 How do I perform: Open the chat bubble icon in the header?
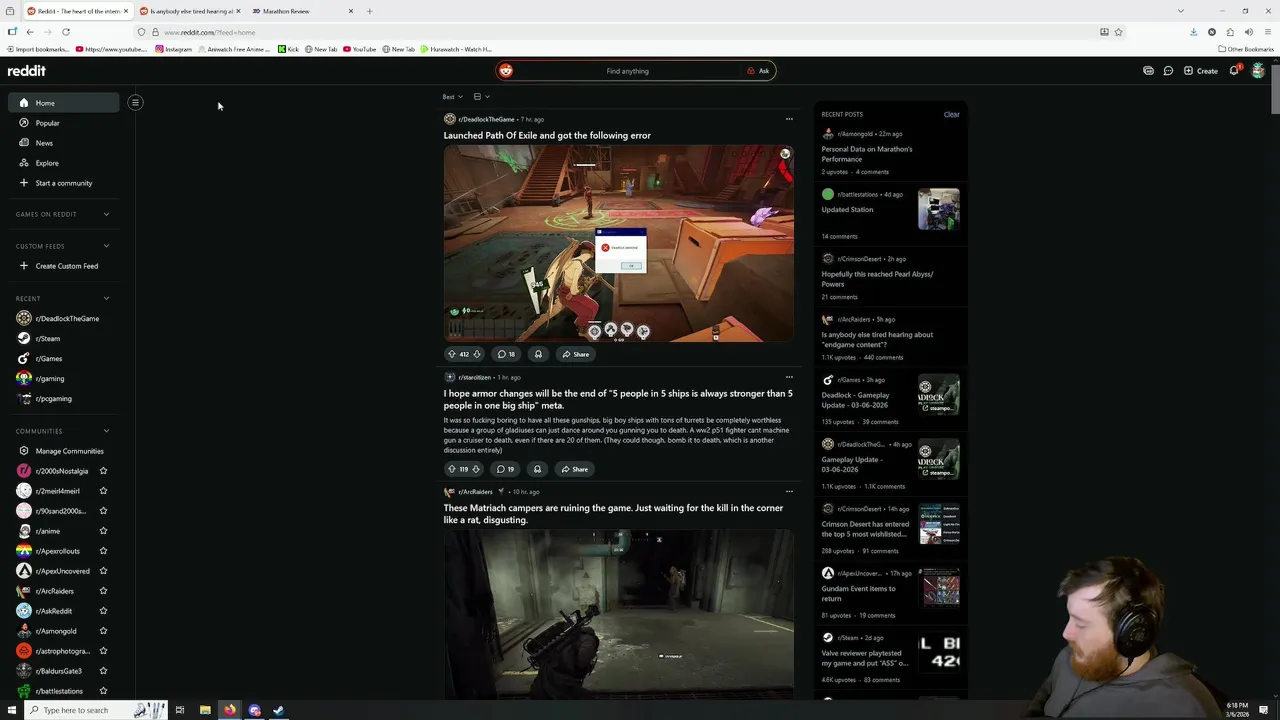1168,71
